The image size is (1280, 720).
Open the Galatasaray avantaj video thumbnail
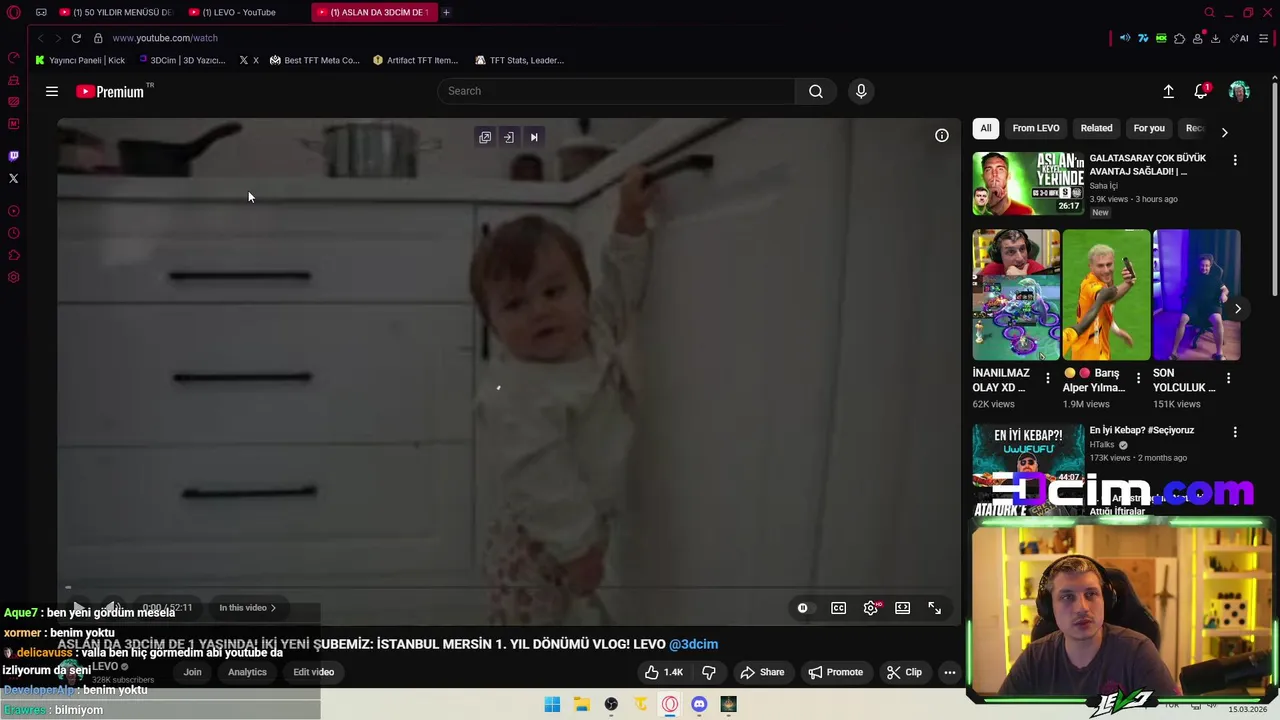click(x=1028, y=184)
